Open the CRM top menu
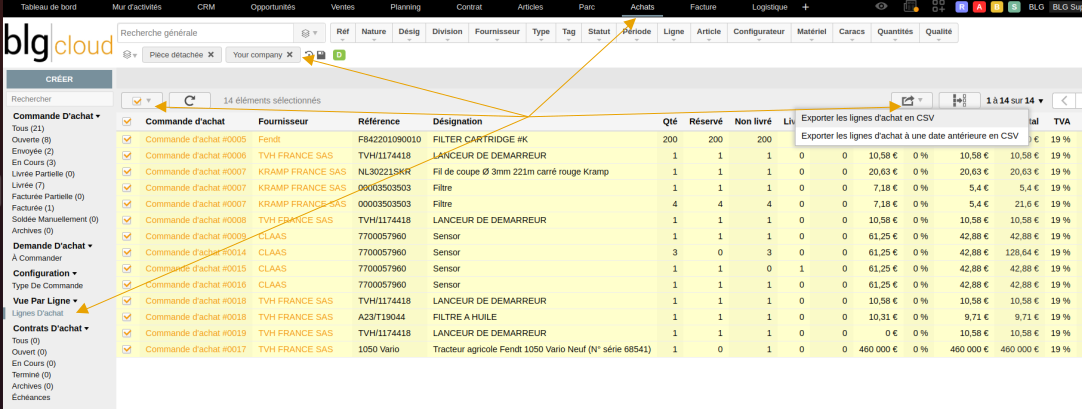The image size is (1082, 409). click(206, 7)
